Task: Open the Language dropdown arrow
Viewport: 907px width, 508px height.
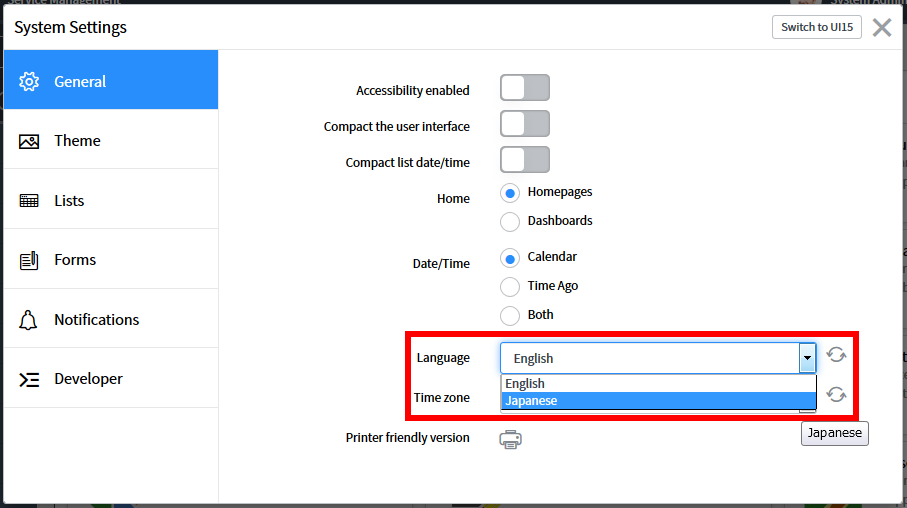Action: coord(807,358)
